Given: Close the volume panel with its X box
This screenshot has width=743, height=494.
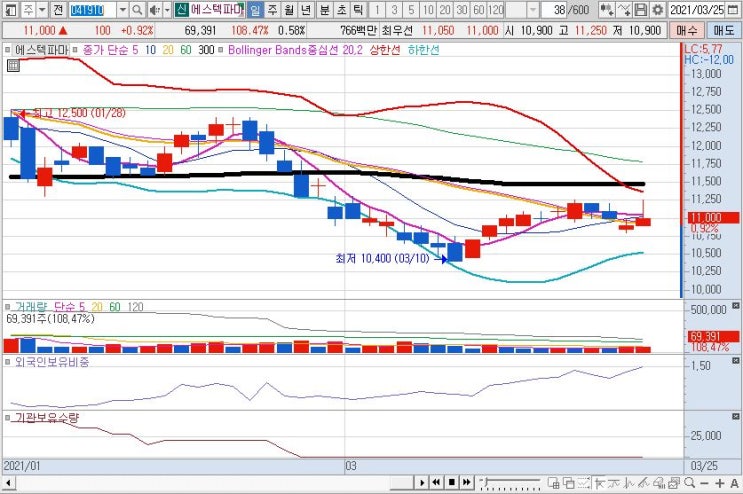Looking at the screenshot, I should pyautogui.click(x=735, y=305).
